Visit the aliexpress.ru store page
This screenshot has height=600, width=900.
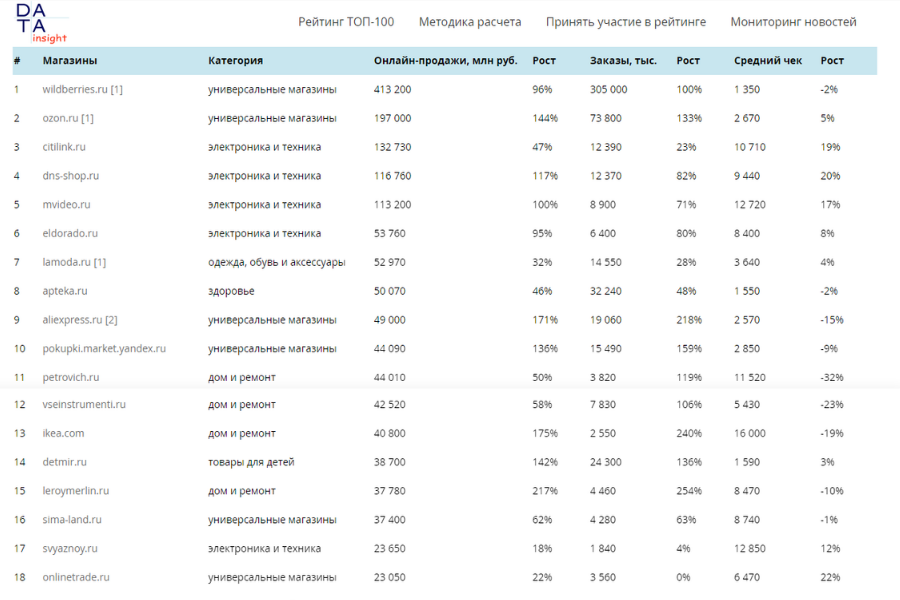(x=72, y=320)
